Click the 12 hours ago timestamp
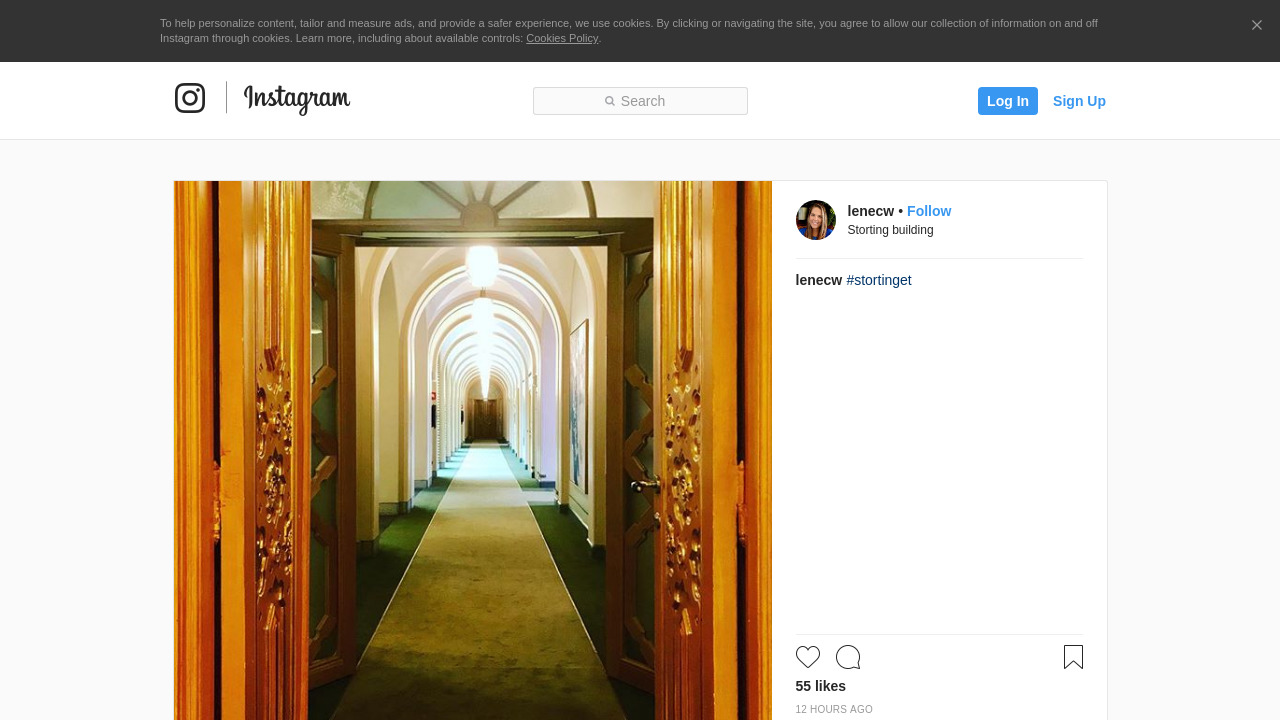Image resolution: width=1280 pixels, height=720 pixels. 834,710
